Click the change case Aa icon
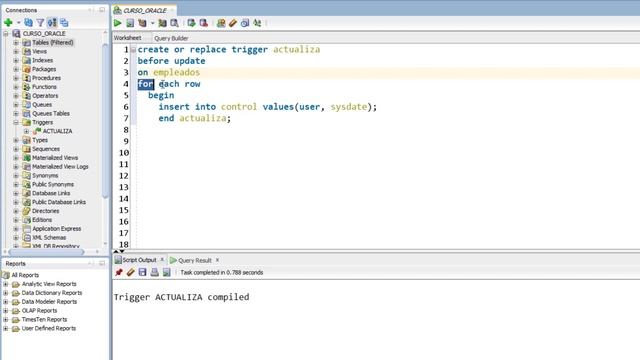The height and width of the screenshot is (360, 640). (x=257, y=23)
